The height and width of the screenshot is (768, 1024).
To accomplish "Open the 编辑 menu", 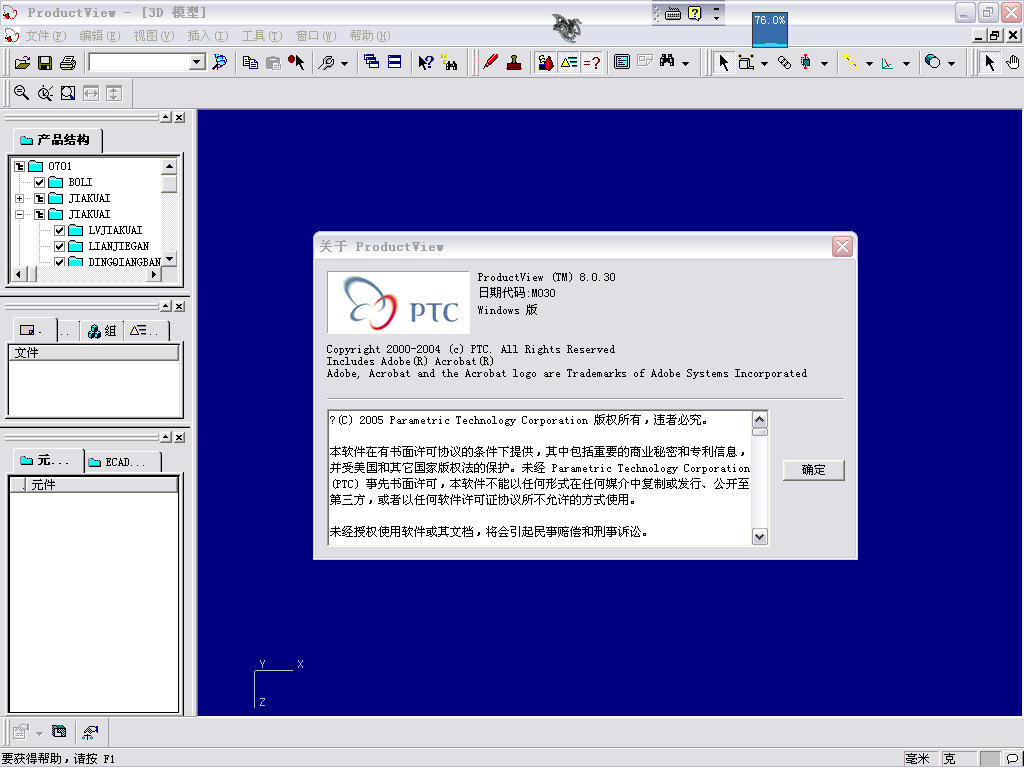I will pyautogui.click(x=99, y=36).
